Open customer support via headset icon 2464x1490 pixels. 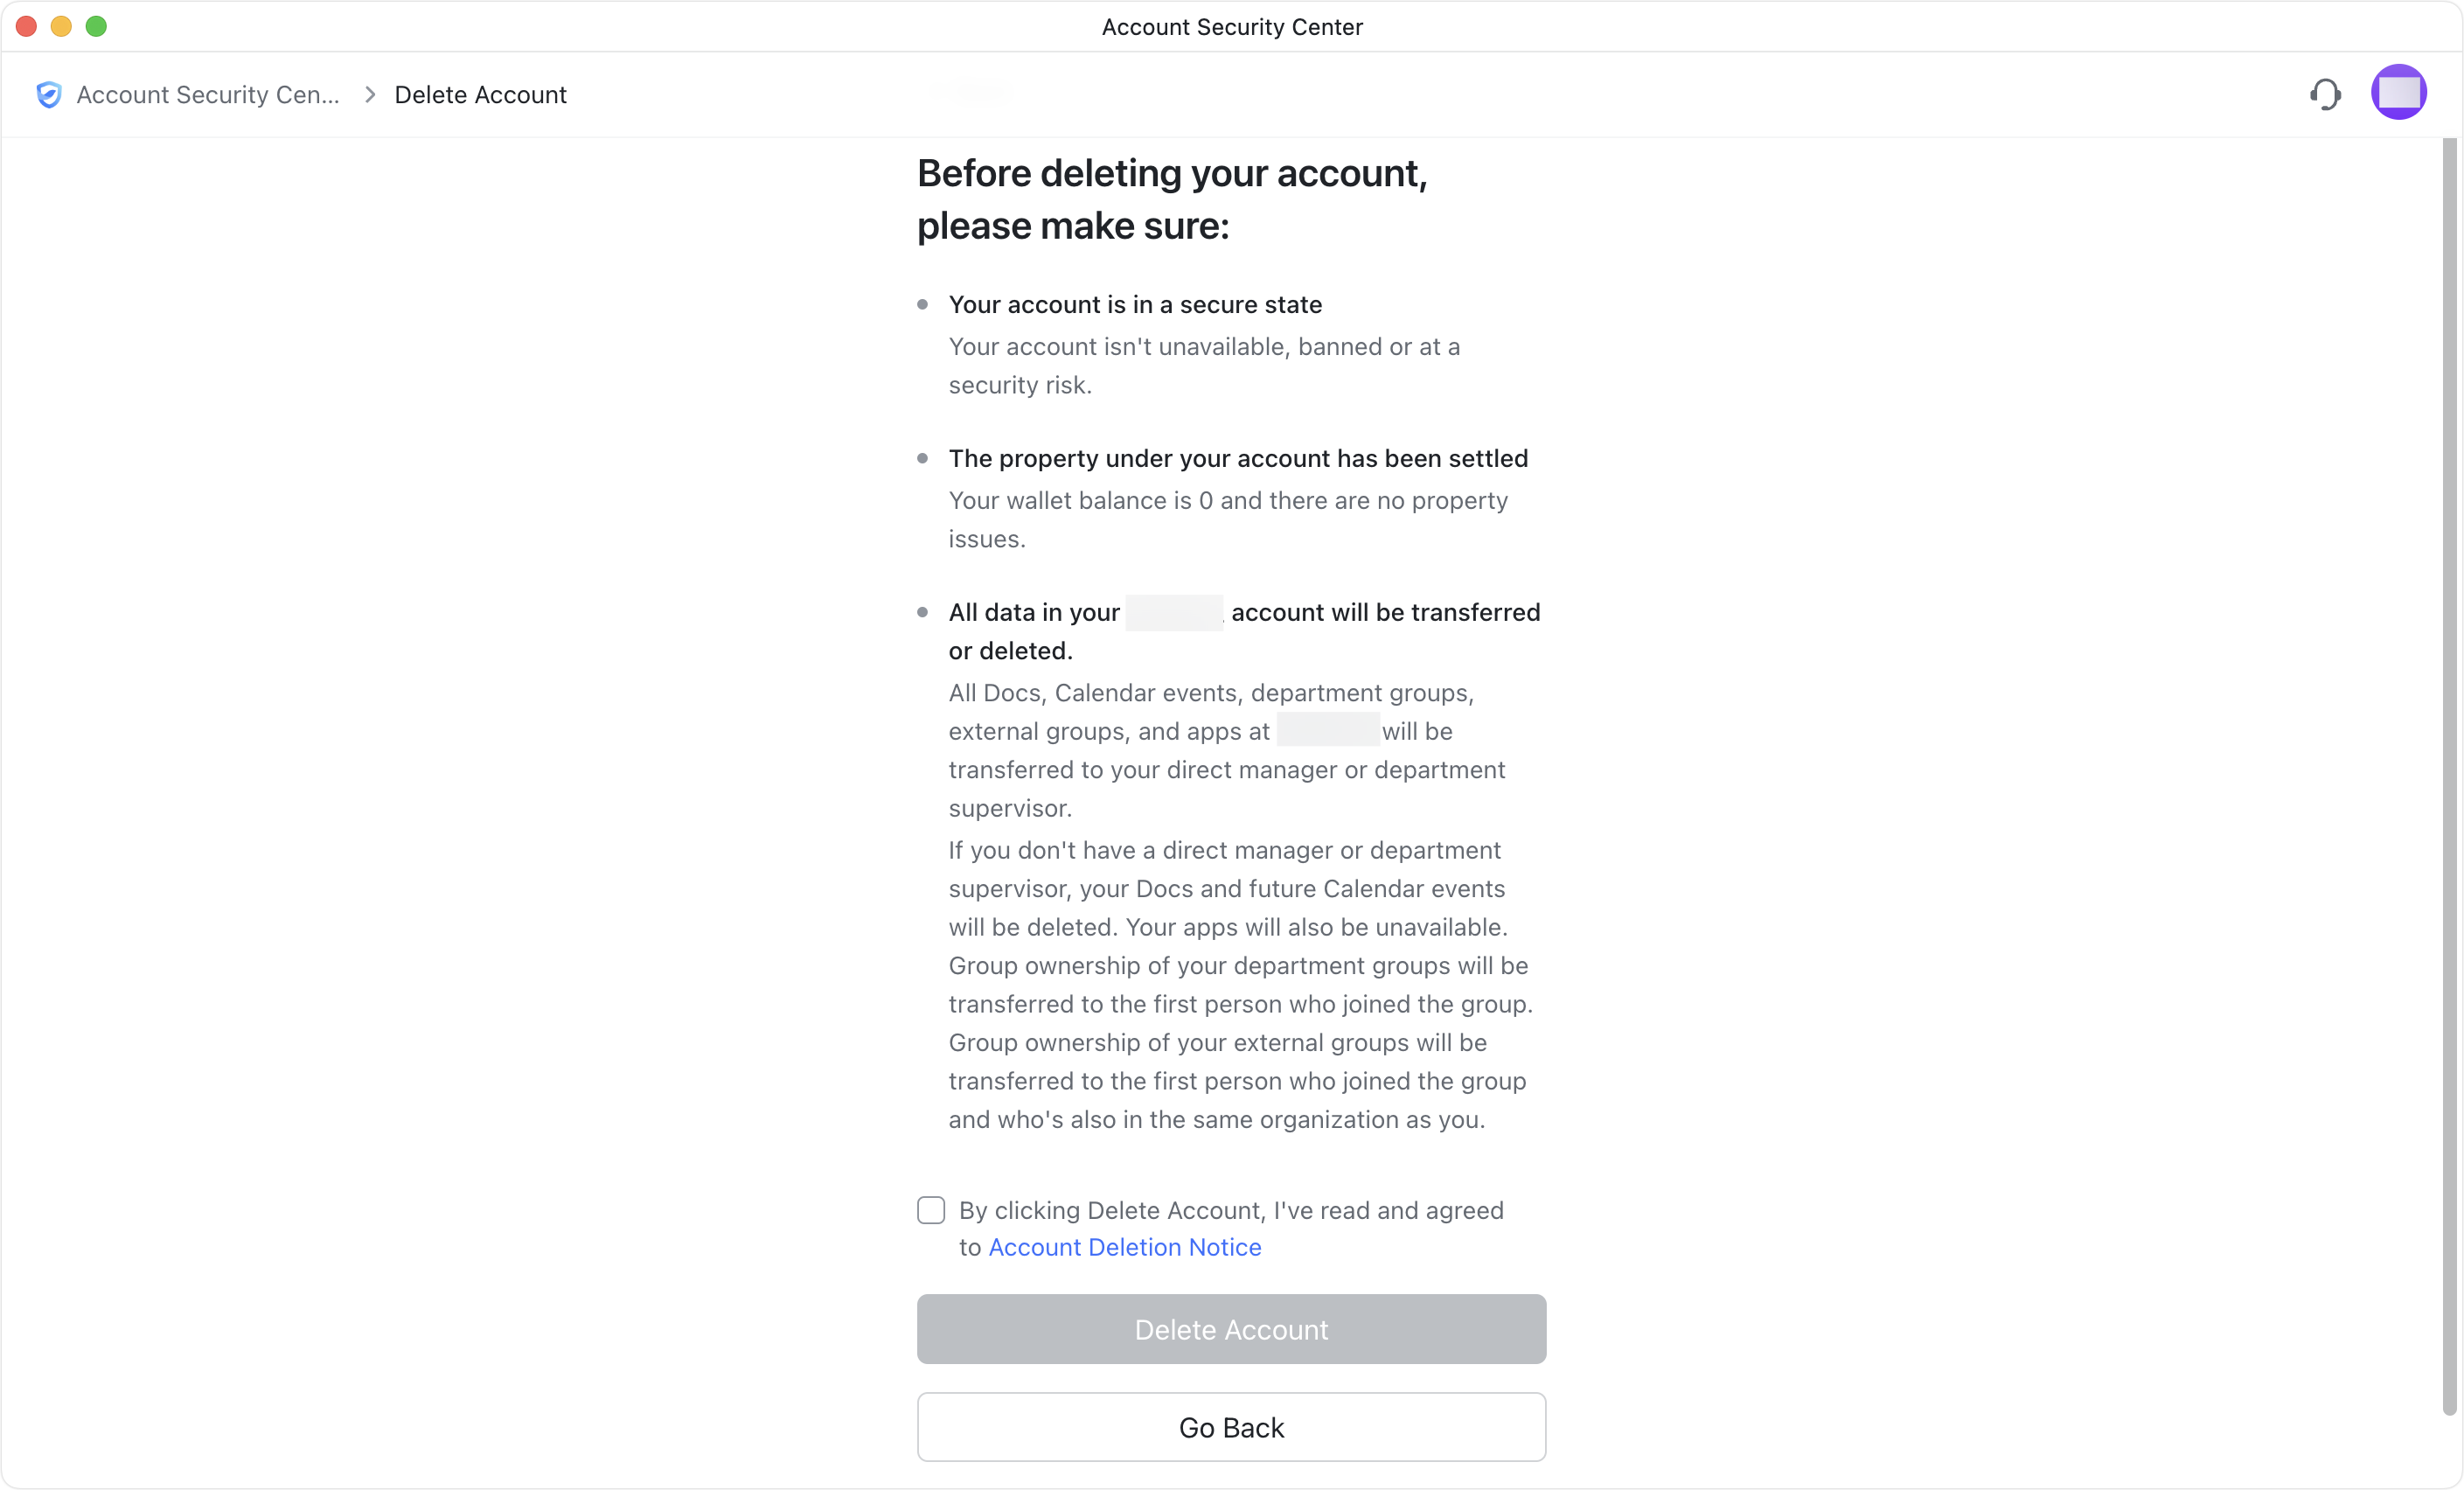(x=2325, y=95)
